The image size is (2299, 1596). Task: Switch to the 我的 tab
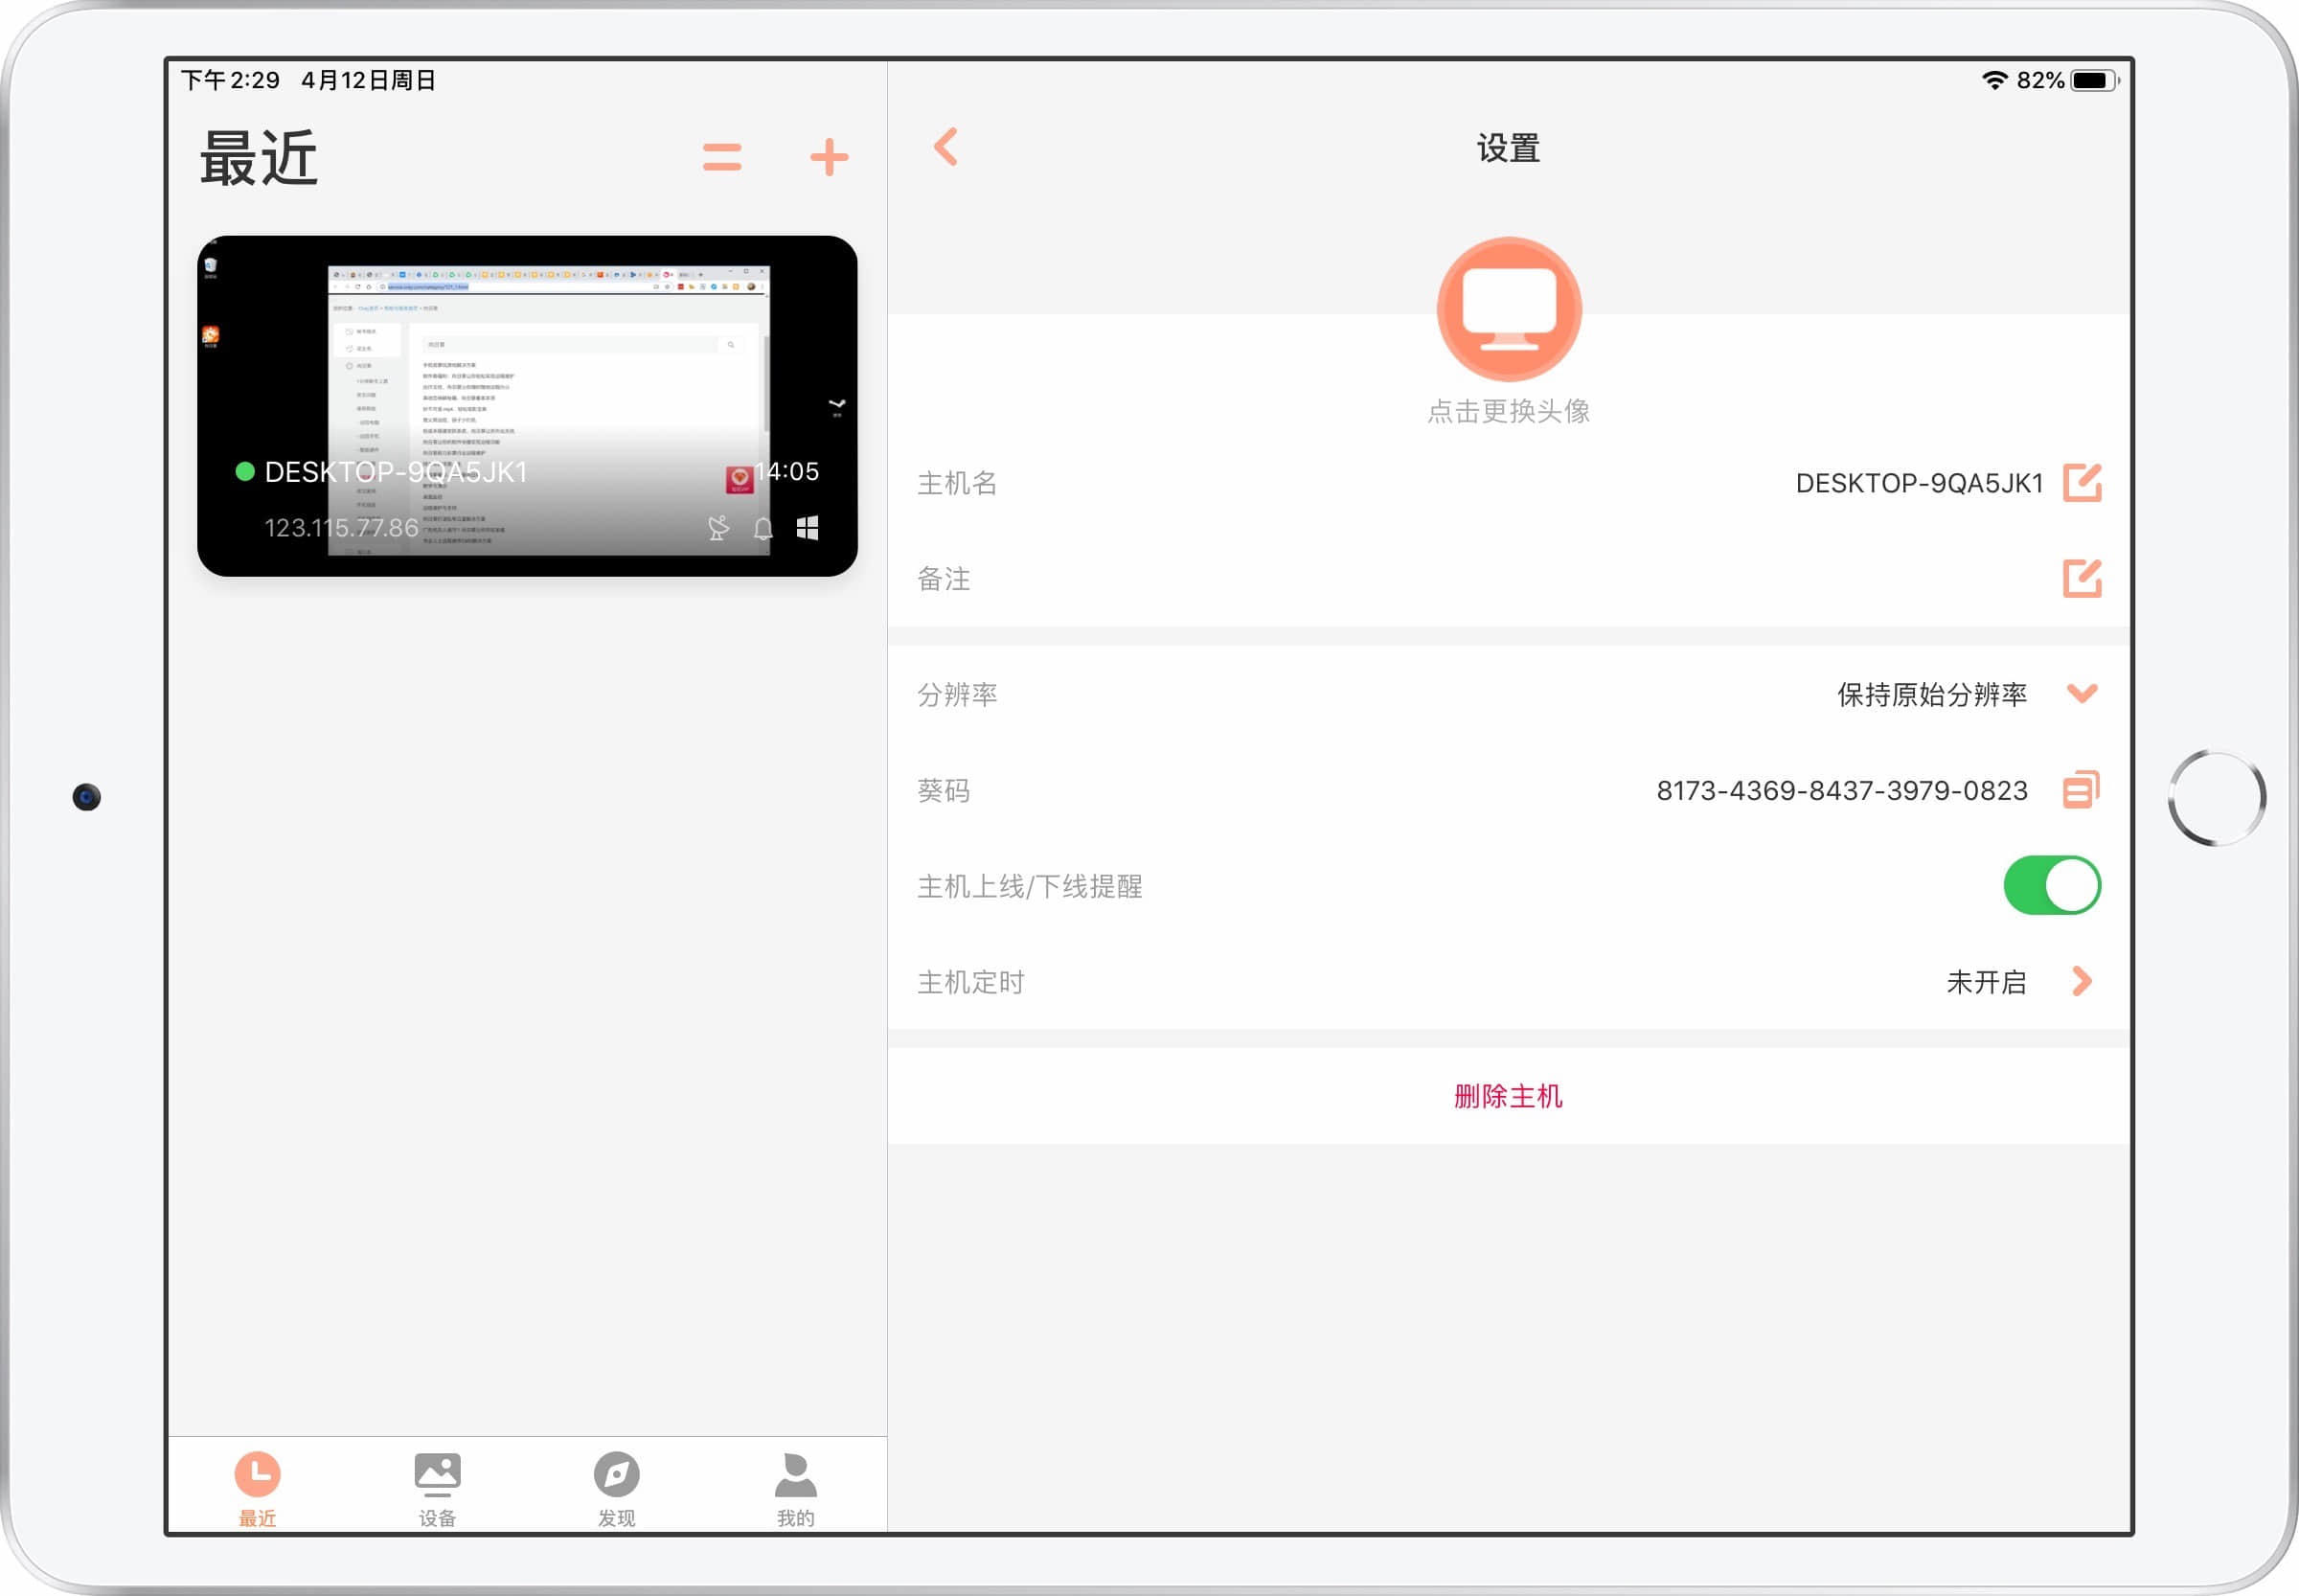(796, 1489)
